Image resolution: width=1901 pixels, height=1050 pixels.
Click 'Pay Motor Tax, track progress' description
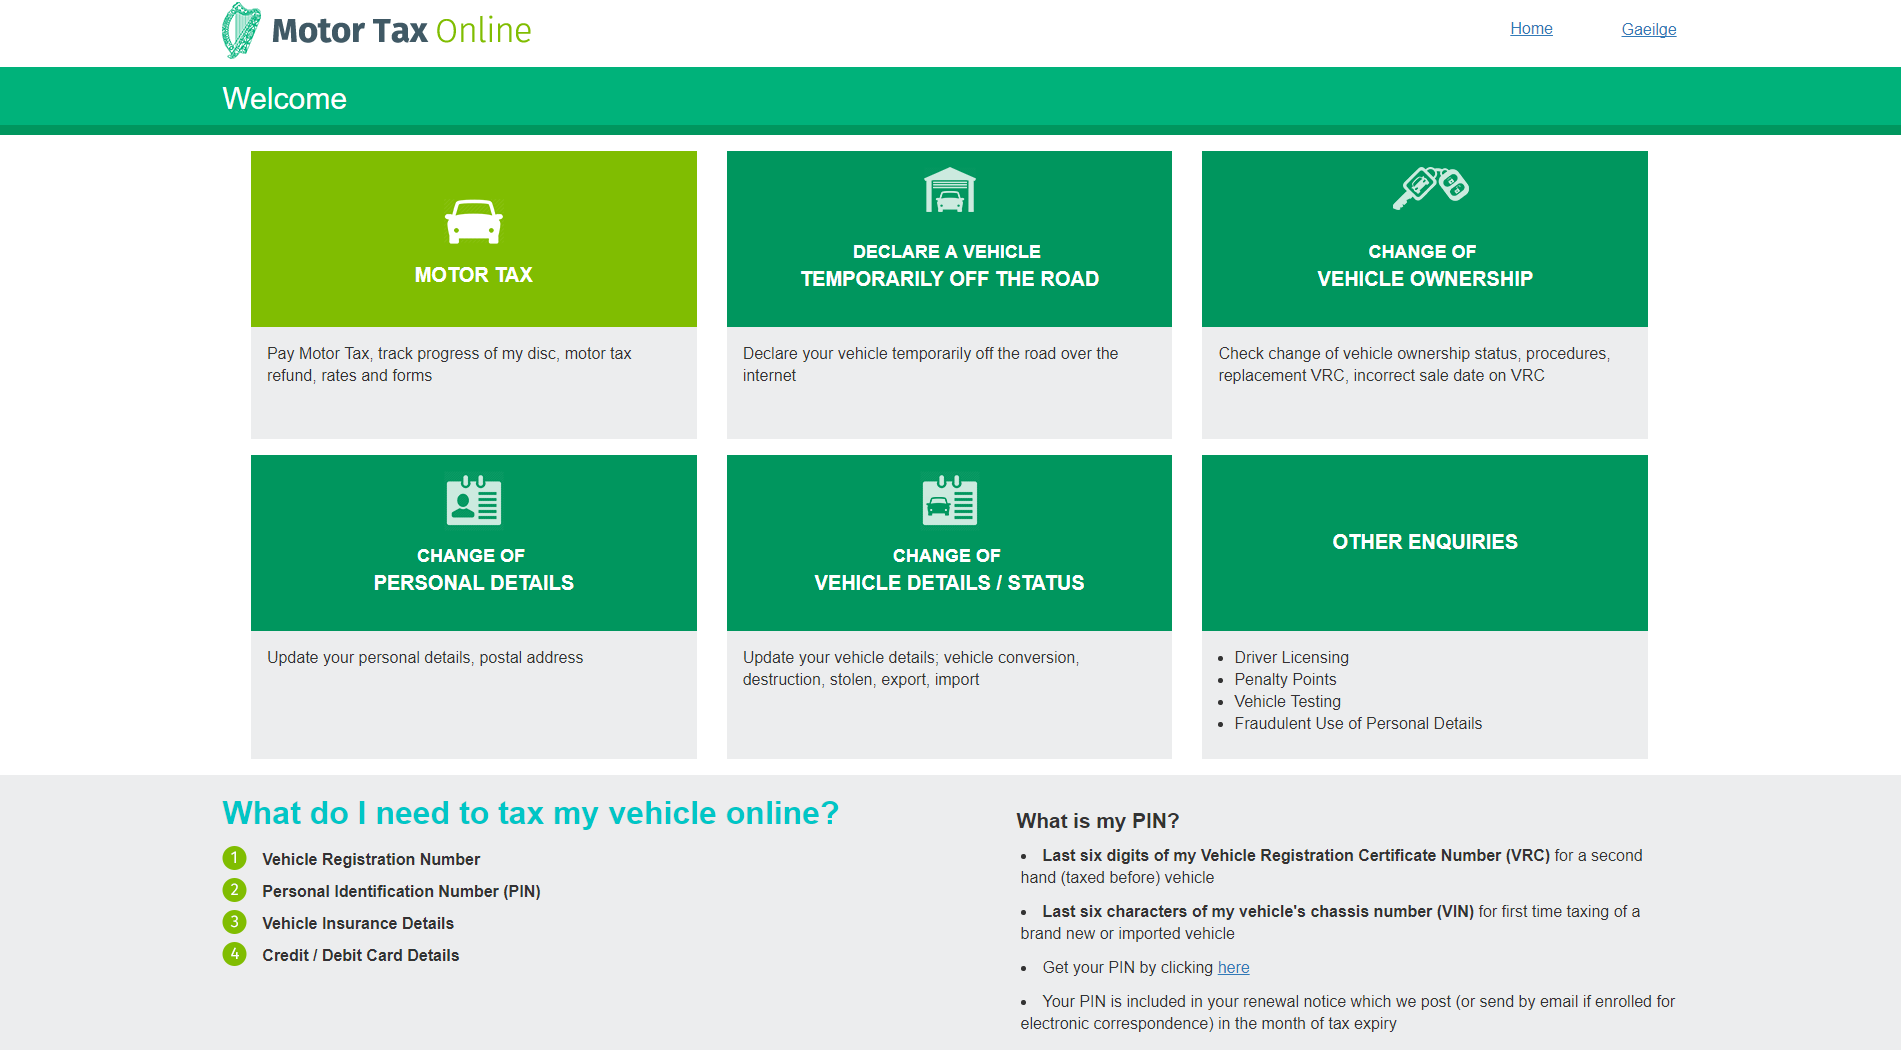point(449,364)
